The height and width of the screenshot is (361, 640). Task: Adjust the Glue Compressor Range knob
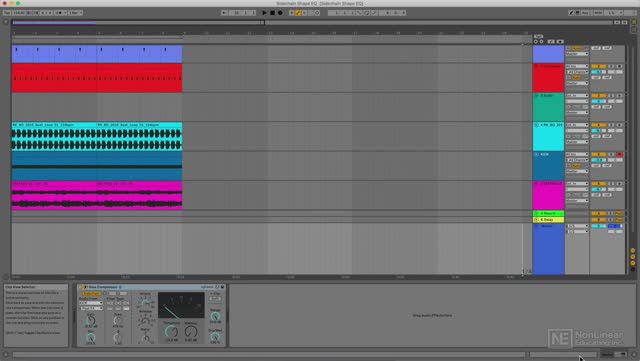[215, 316]
